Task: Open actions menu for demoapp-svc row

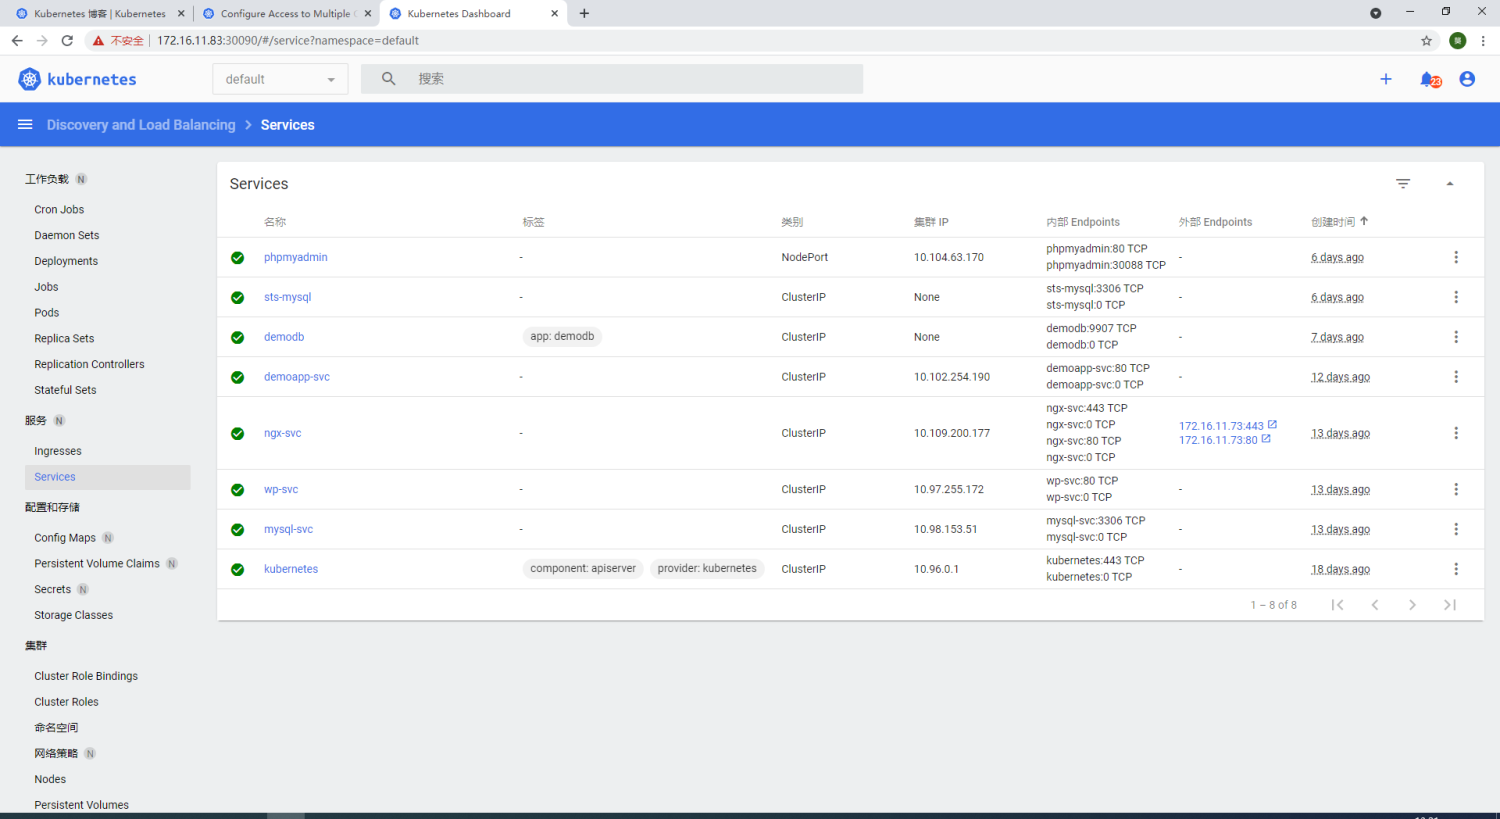Action: (1456, 377)
